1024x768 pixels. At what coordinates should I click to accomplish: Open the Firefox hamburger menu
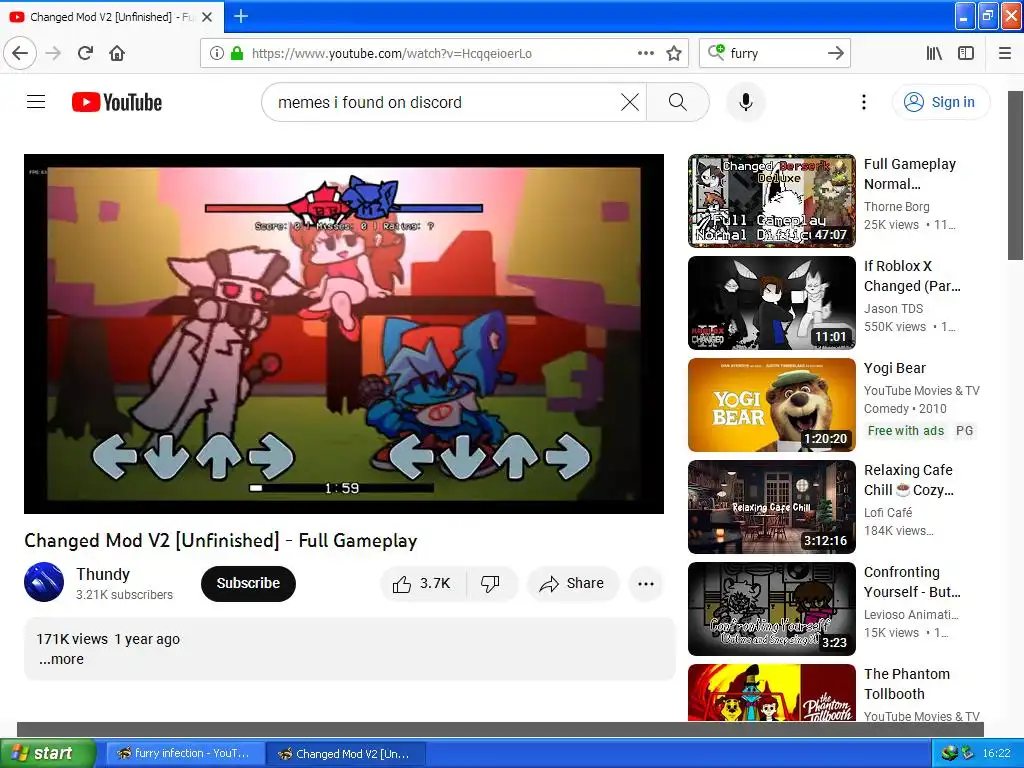tap(1004, 53)
